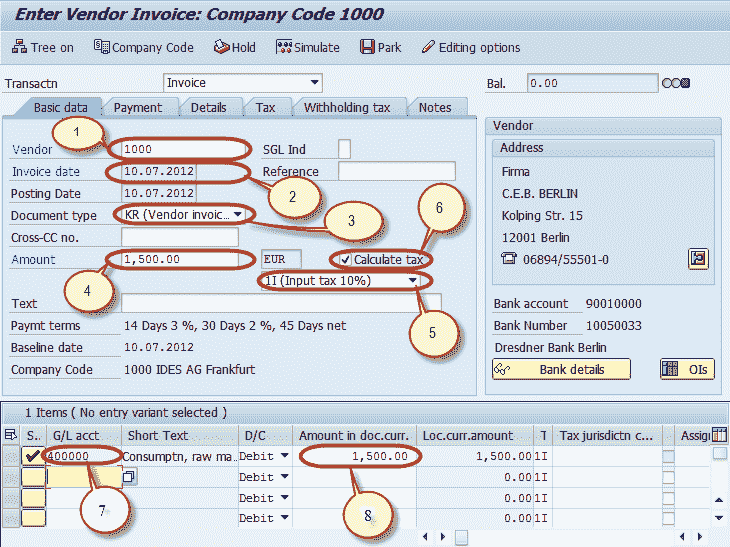The height and width of the screenshot is (547, 730).
Task: Click the Posting Date field
Action: tap(159, 193)
